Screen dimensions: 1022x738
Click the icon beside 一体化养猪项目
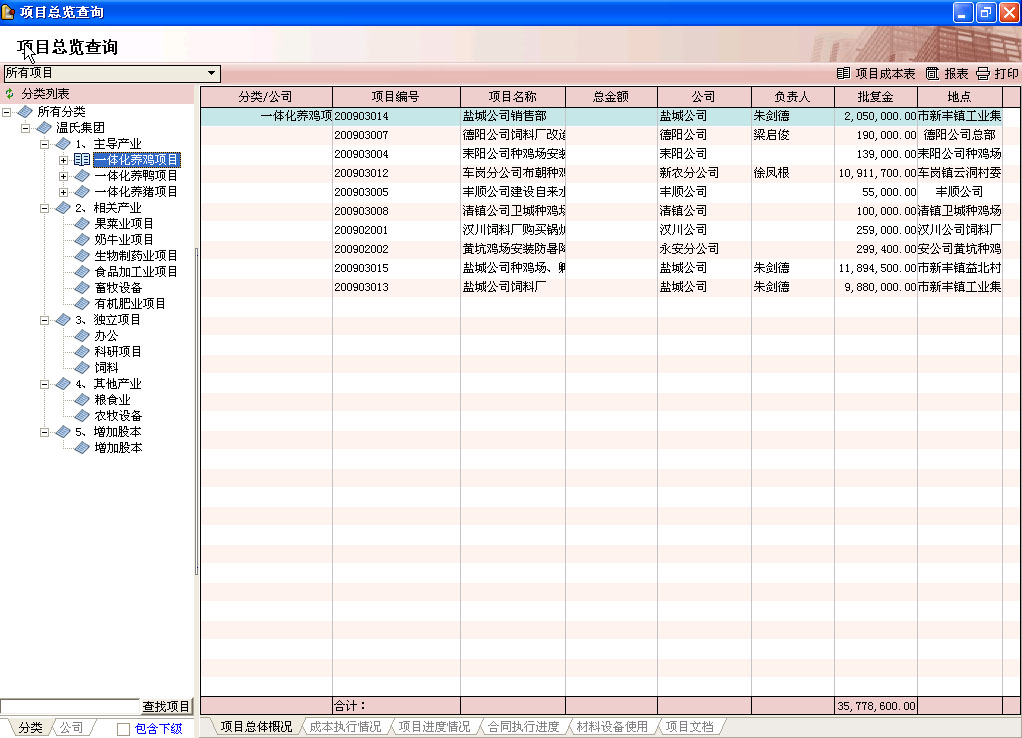[x=81, y=192]
